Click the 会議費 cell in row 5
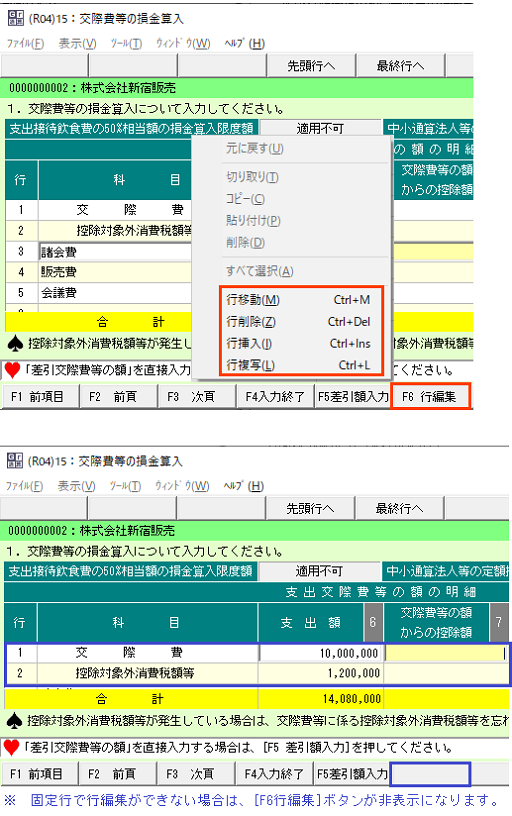 pos(116,292)
